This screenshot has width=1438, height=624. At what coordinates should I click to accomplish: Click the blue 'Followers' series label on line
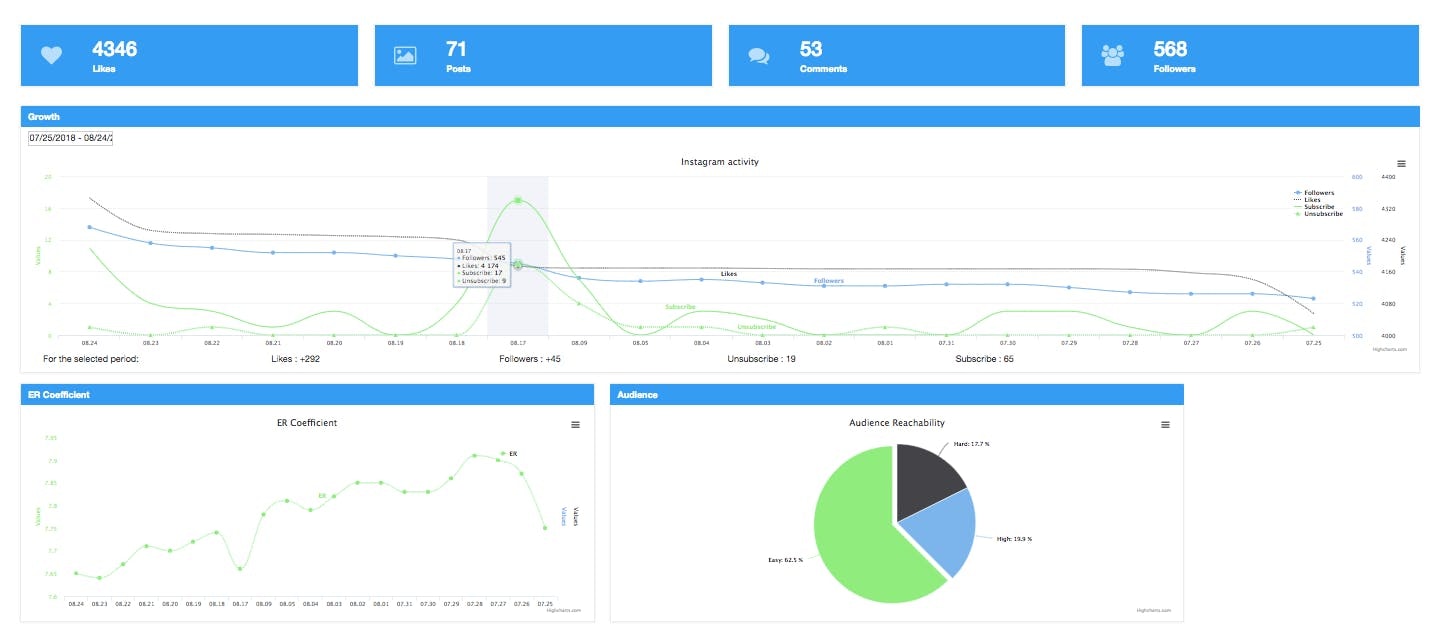pos(829,281)
